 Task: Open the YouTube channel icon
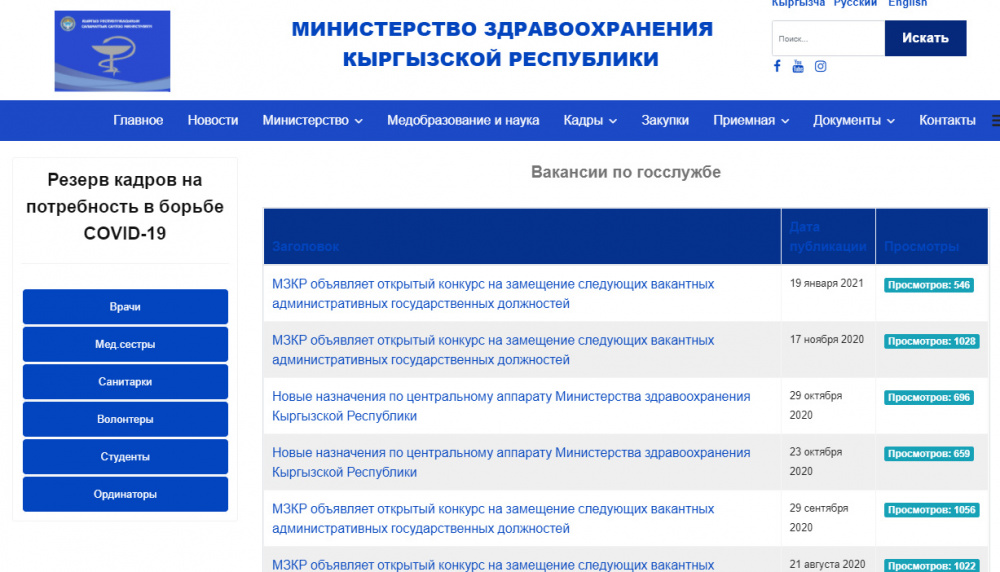click(798, 66)
